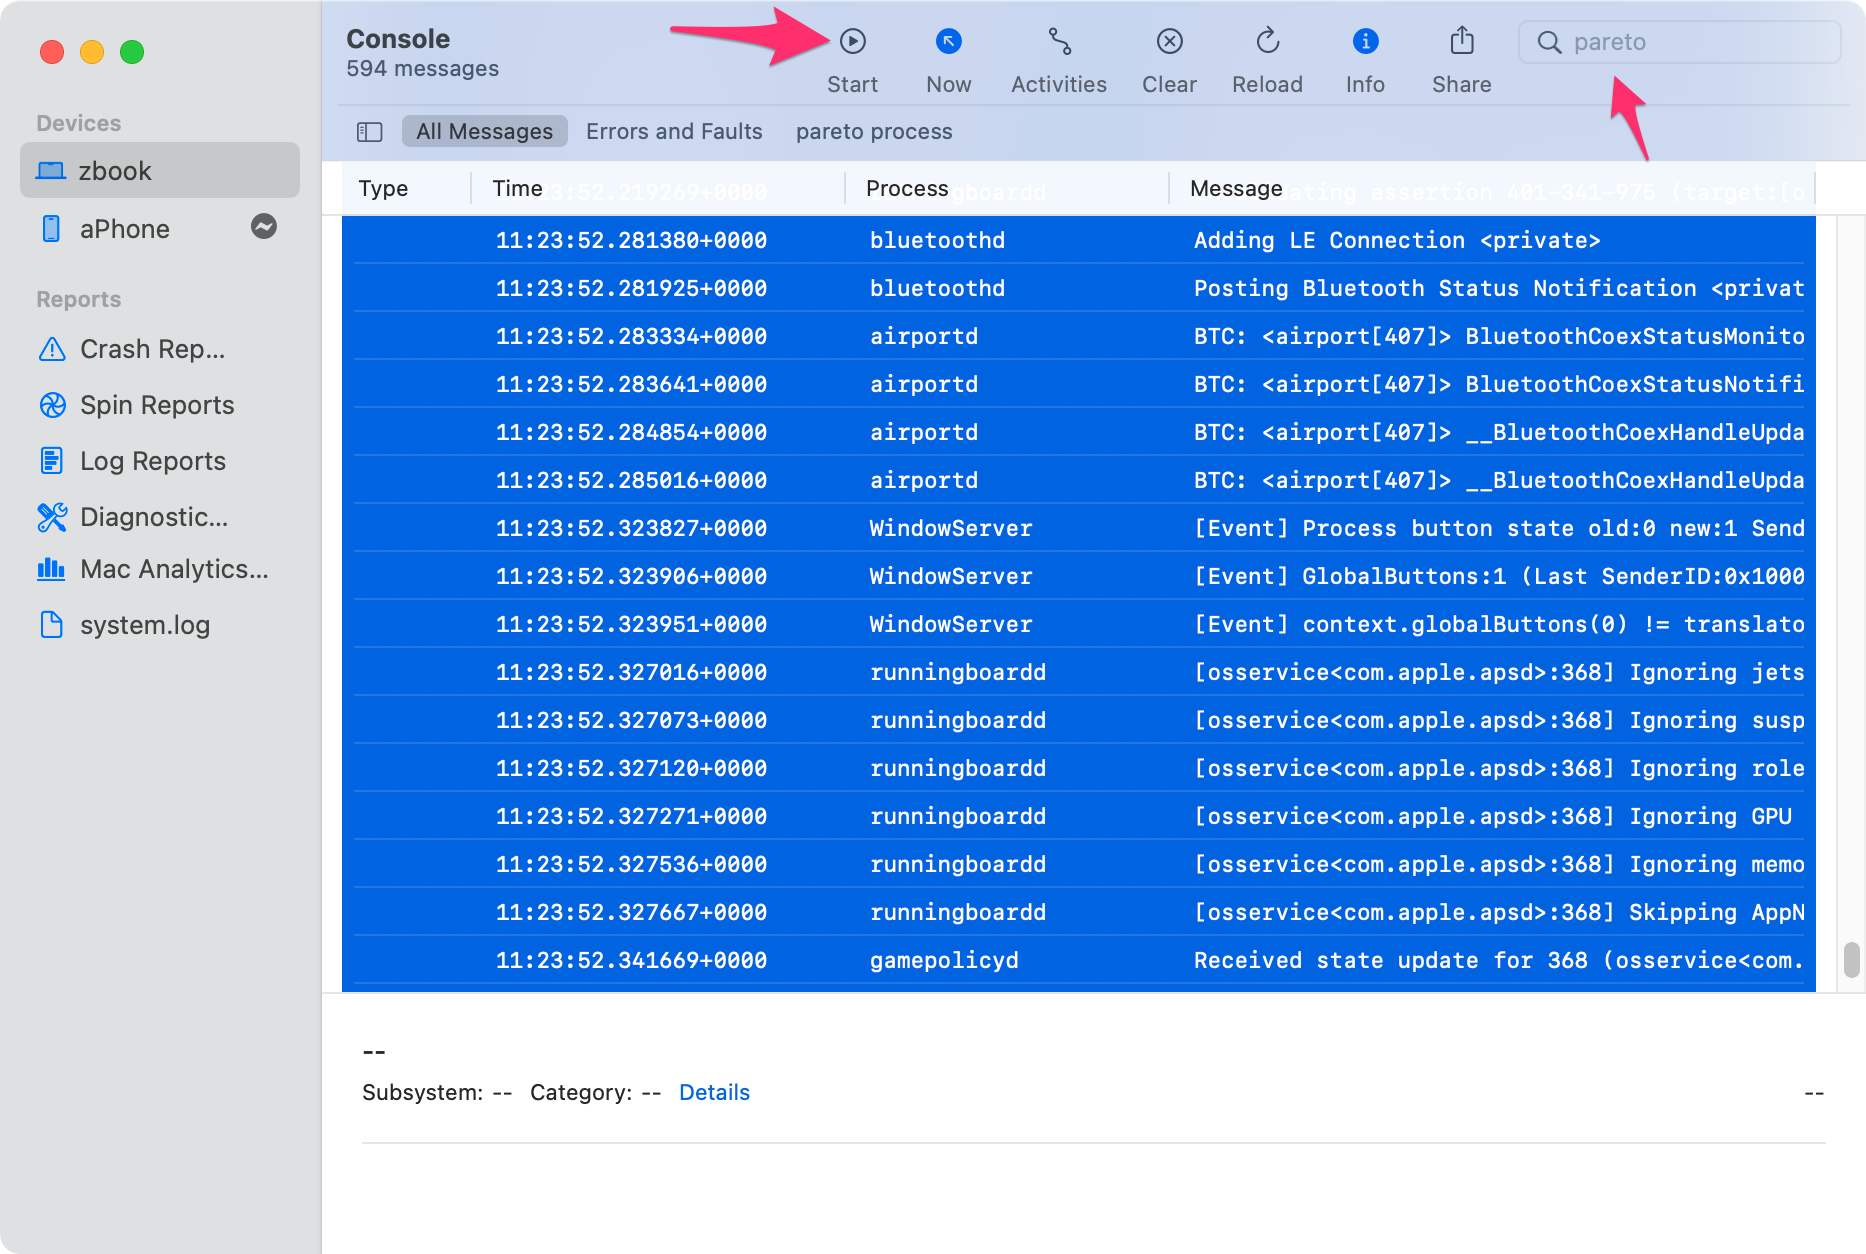The width and height of the screenshot is (1866, 1254).
Task: Select the Process button state message row
Action: [x=1079, y=528]
